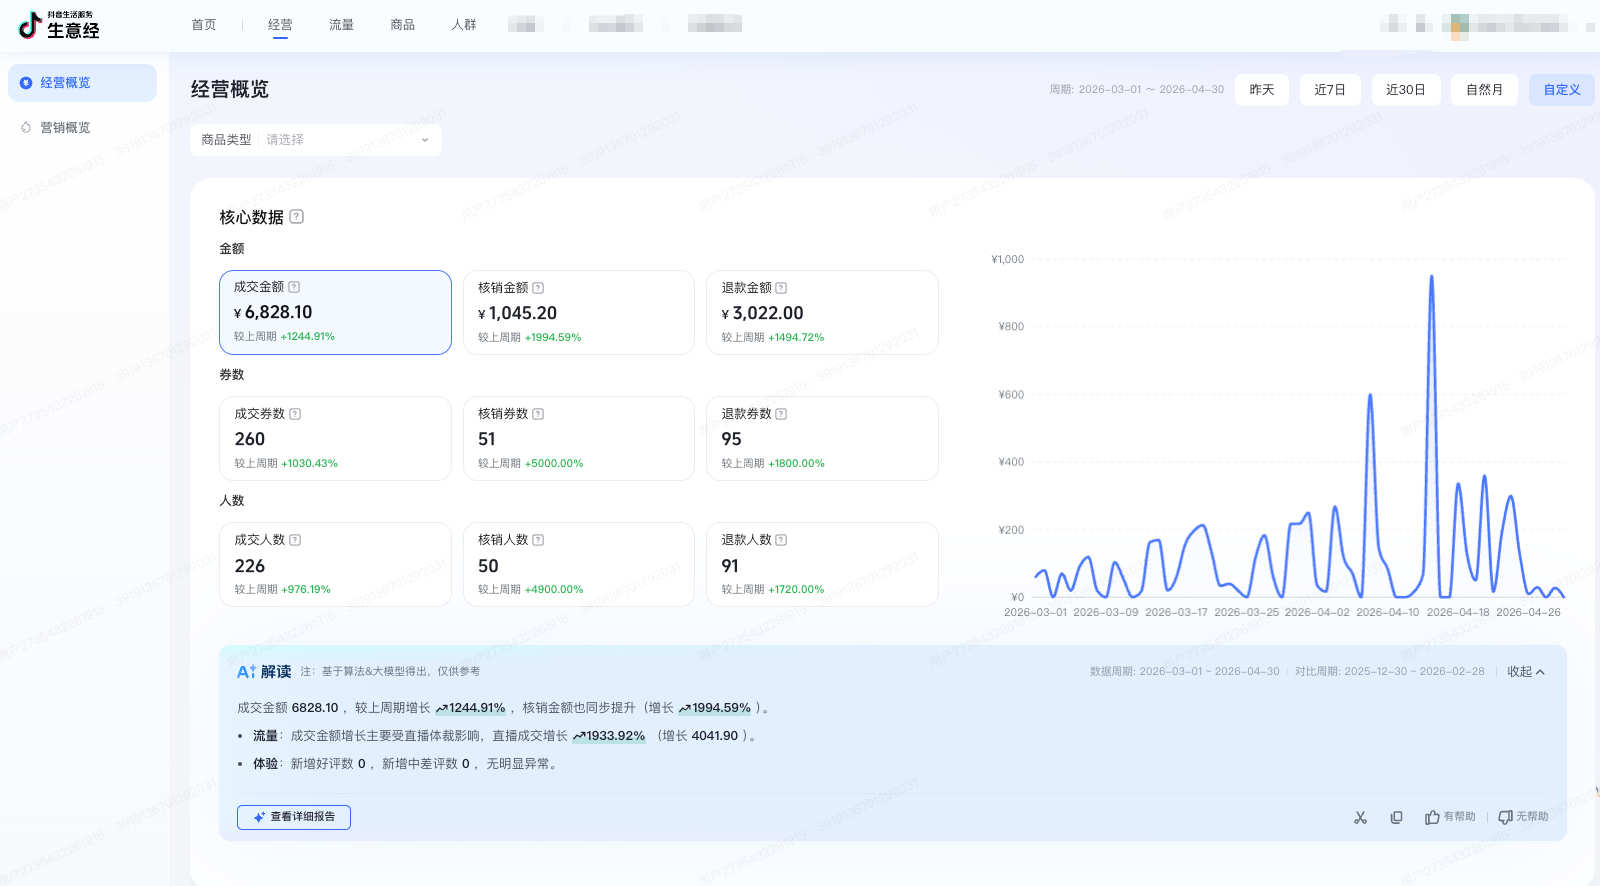Open 查看详细报告
The height and width of the screenshot is (886, 1600).
point(294,817)
